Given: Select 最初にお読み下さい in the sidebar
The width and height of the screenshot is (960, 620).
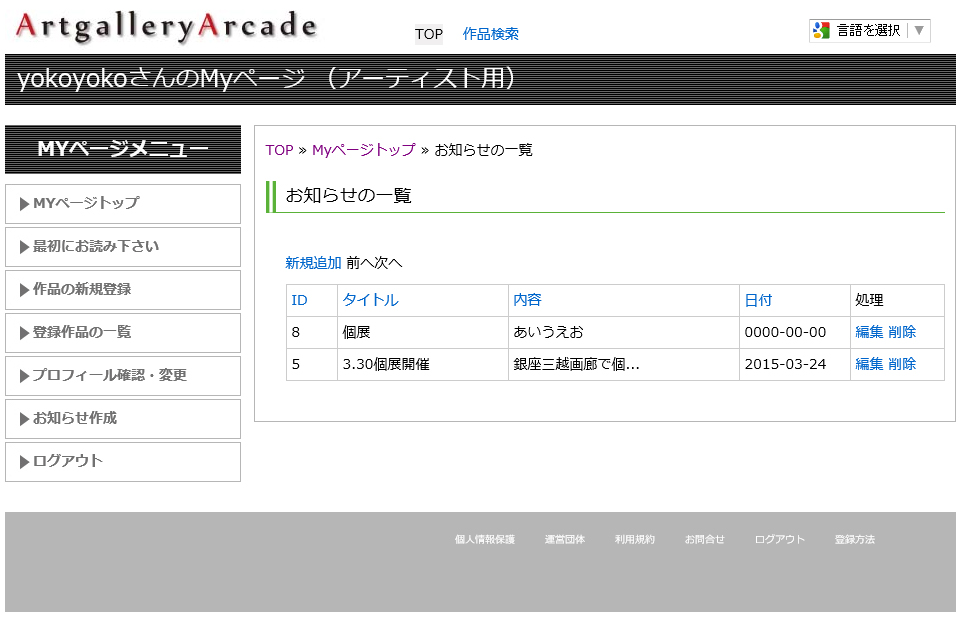Looking at the screenshot, I should pos(123,246).
